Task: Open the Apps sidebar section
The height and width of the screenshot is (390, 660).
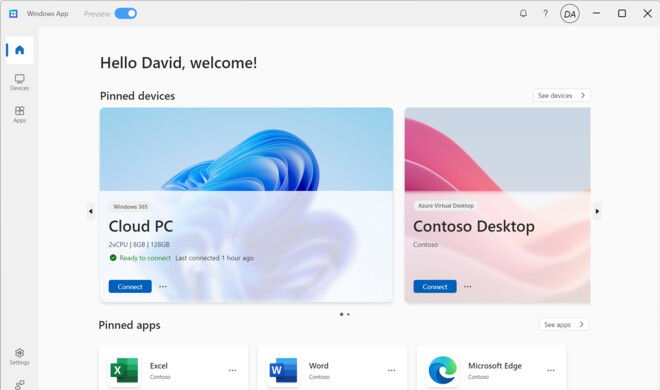Action: coord(19,114)
